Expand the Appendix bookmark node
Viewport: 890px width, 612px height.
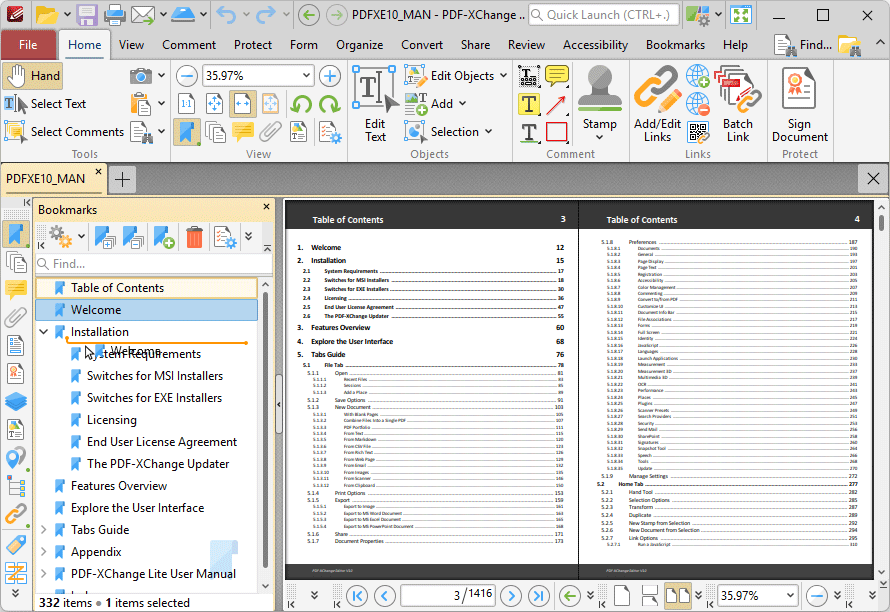pos(44,552)
